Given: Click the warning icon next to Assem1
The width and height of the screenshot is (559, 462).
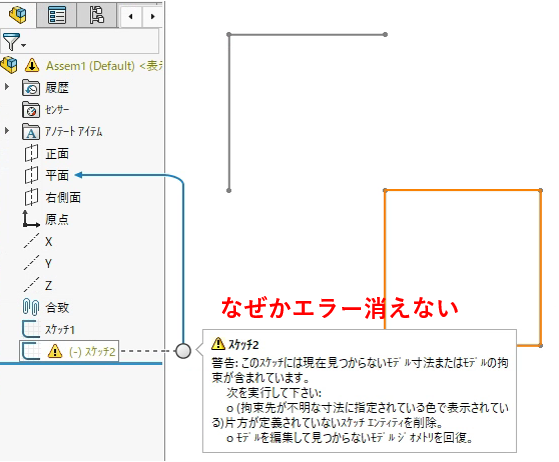Looking at the screenshot, I should pos(32,65).
